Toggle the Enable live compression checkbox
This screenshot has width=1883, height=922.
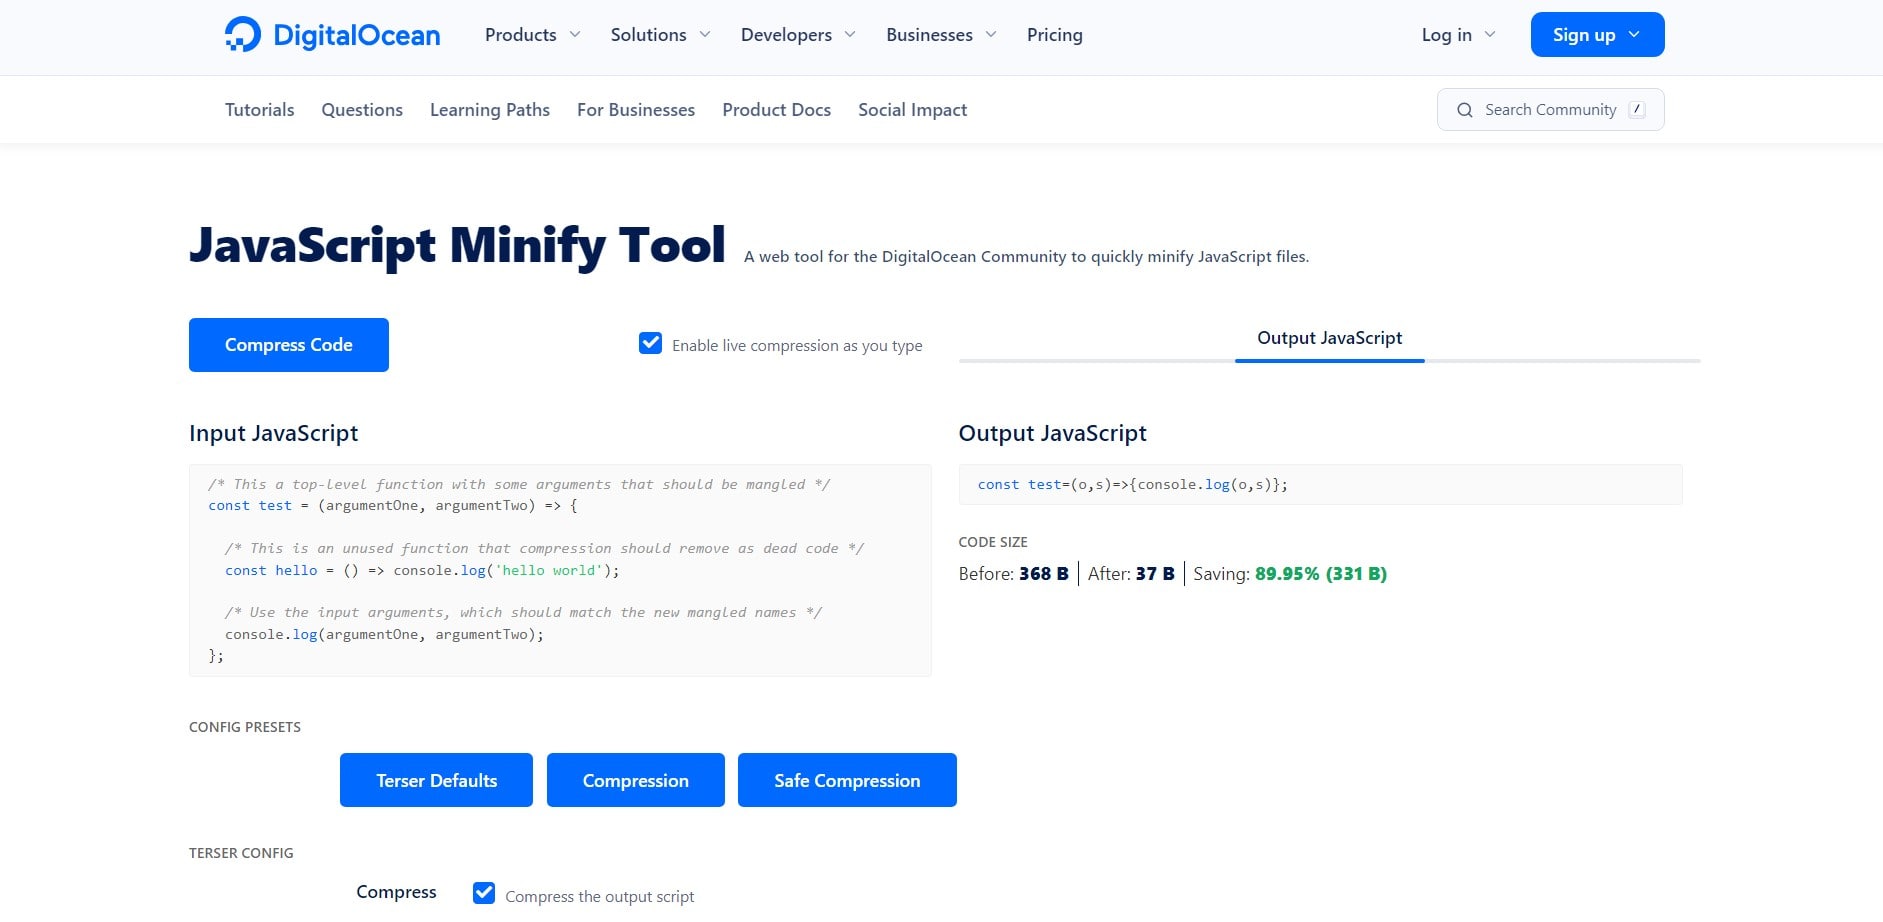[x=651, y=343]
